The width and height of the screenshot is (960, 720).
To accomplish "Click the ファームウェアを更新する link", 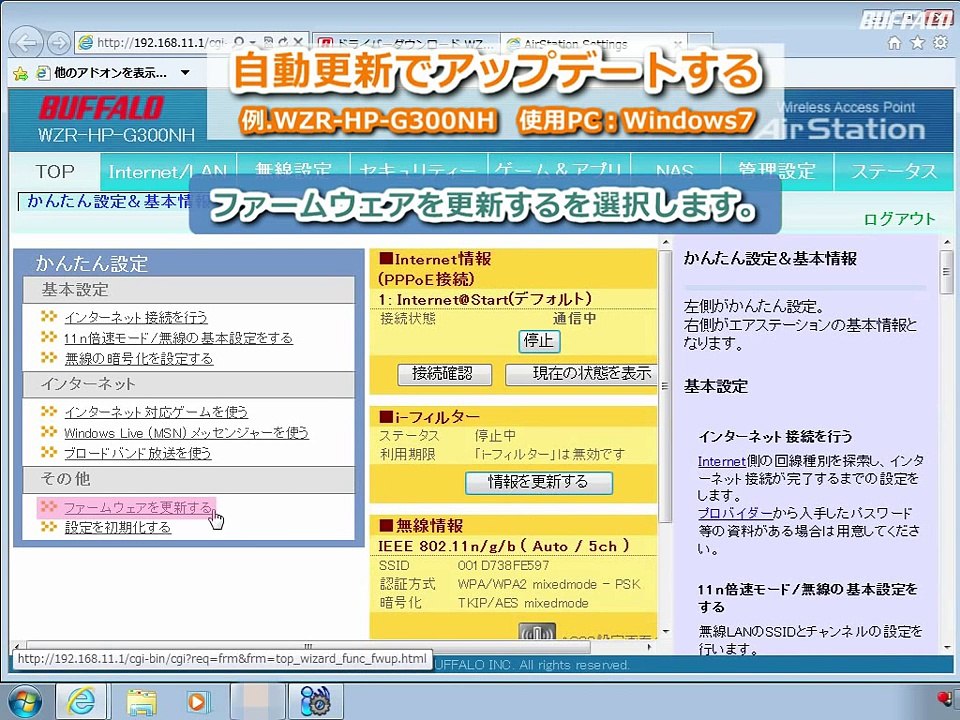I will (138, 508).
